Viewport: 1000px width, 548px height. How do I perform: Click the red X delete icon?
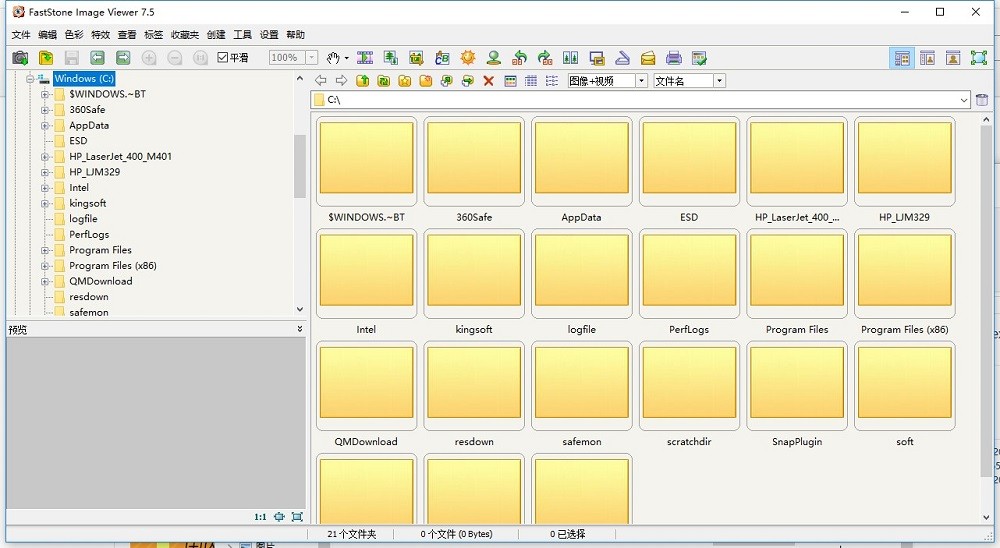click(489, 80)
